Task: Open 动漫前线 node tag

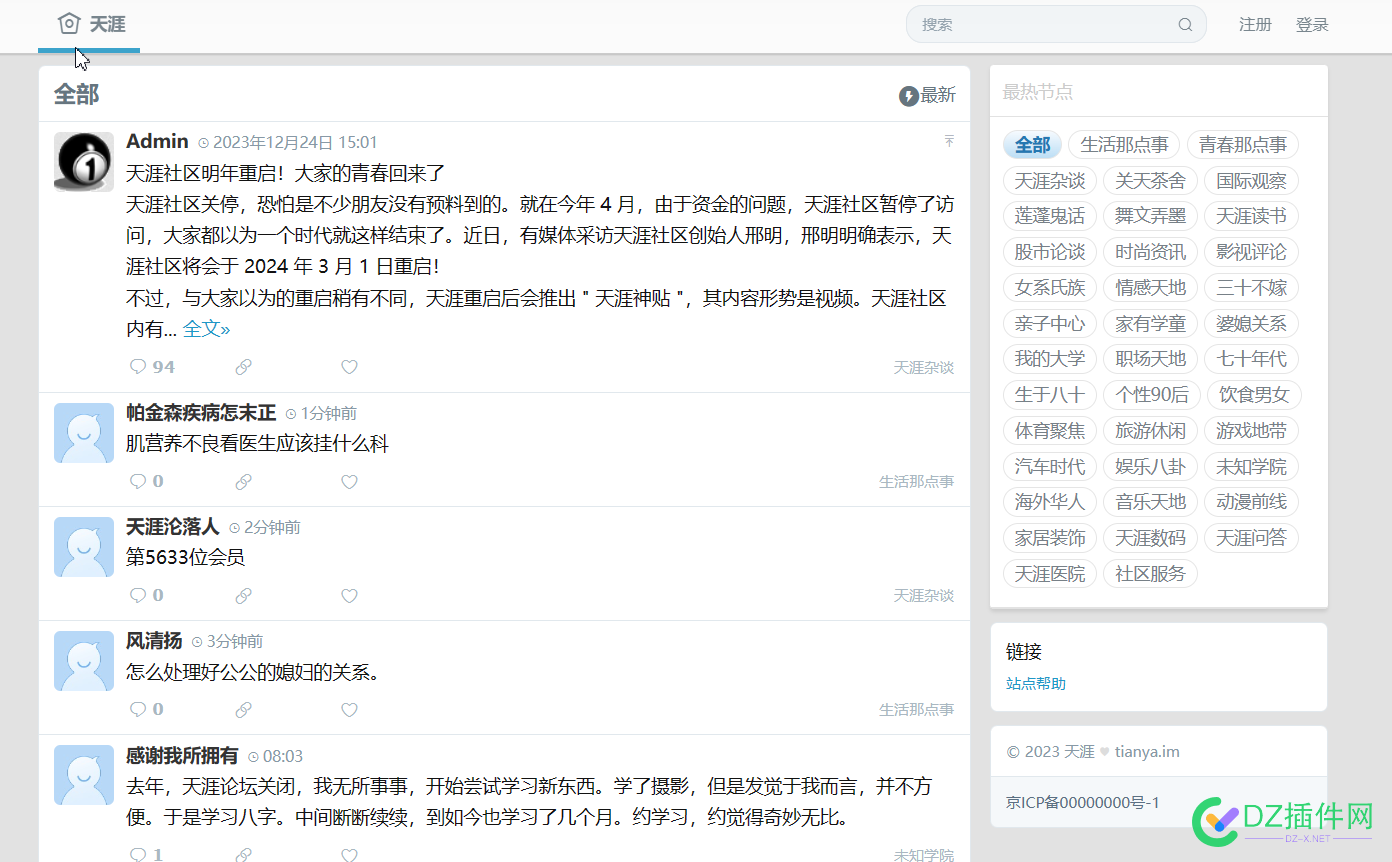Action: (1251, 502)
